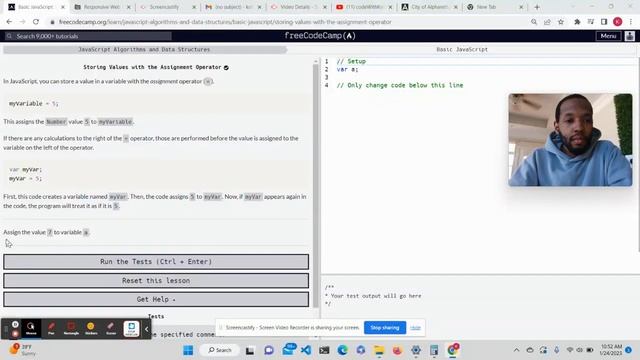The height and width of the screenshot is (360, 640).
Task: Run the Tests button
Action: (156, 262)
